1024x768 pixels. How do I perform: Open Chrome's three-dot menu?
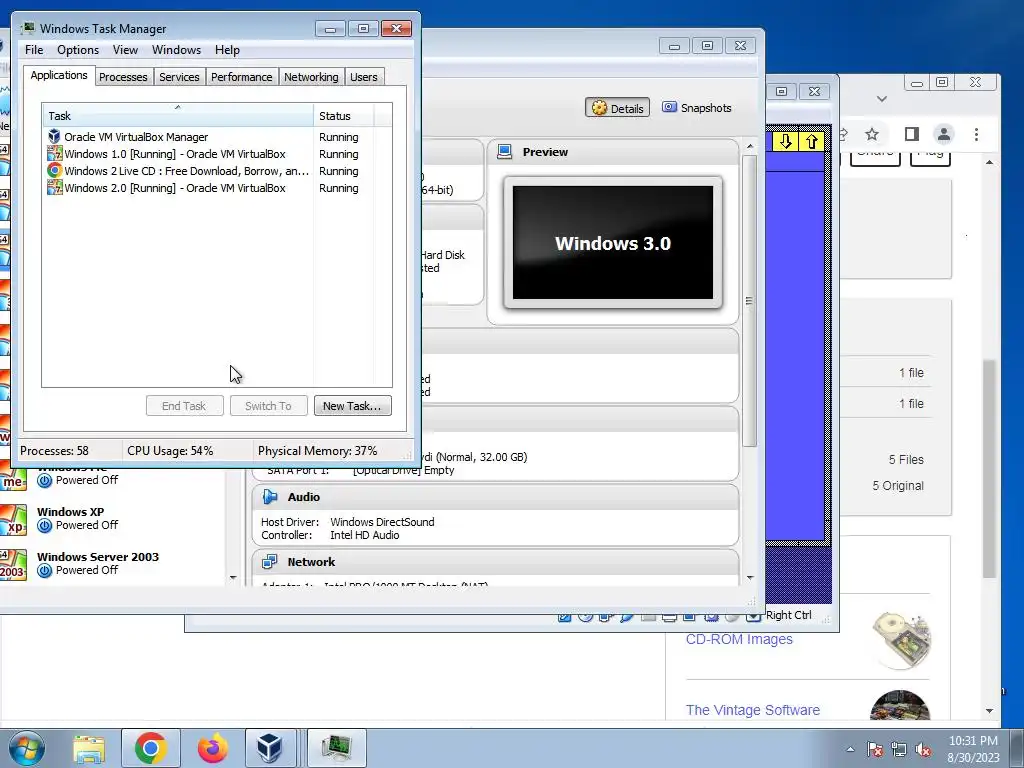click(976, 135)
